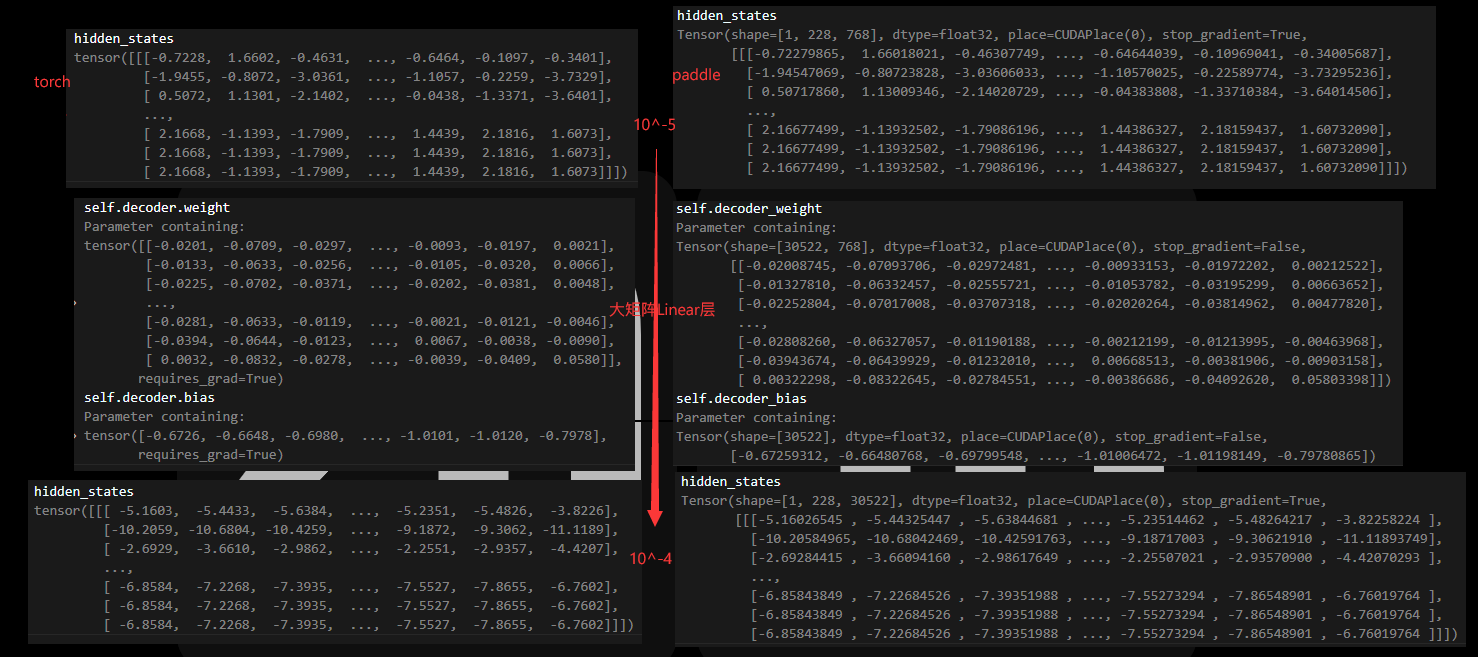Click the 'self.decoder_weight' heading
The height and width of the screenshot is (657, 1478).
pos(749,209)
